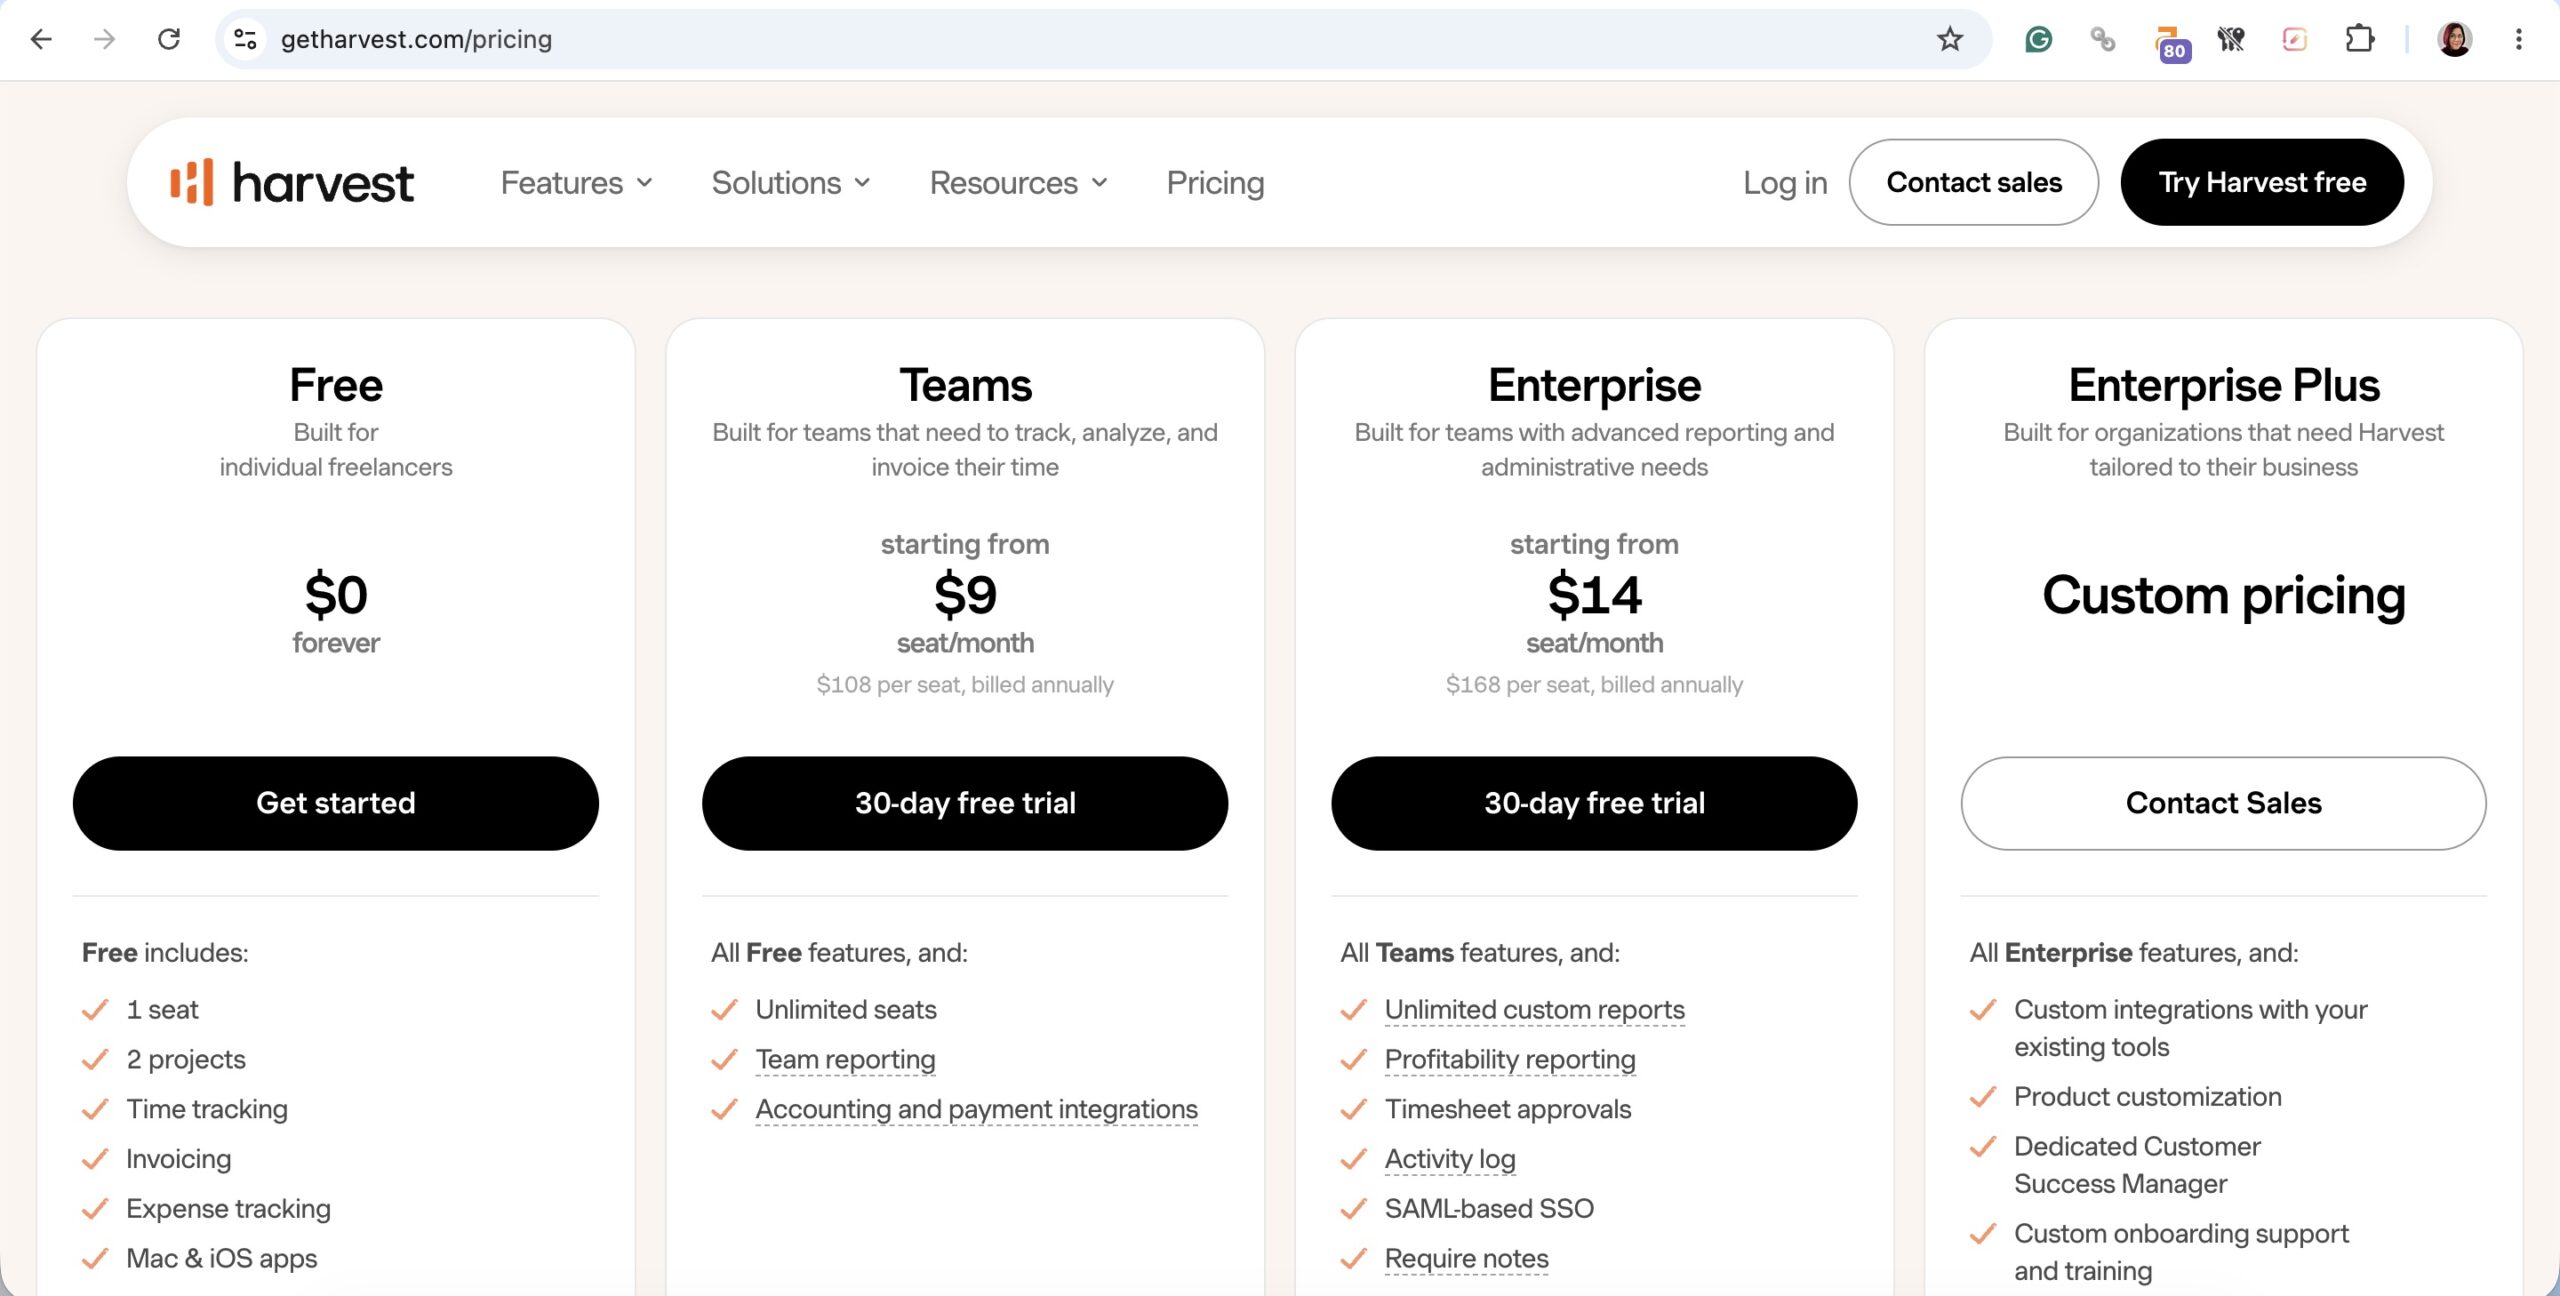The height and width of the screenshot is (1296, 2560).
Task: Bookmark this page with the star icon
Action: [1950, 39]
